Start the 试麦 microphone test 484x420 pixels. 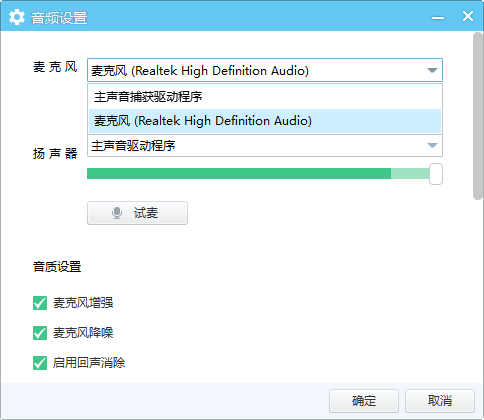(x=137, y=213)
